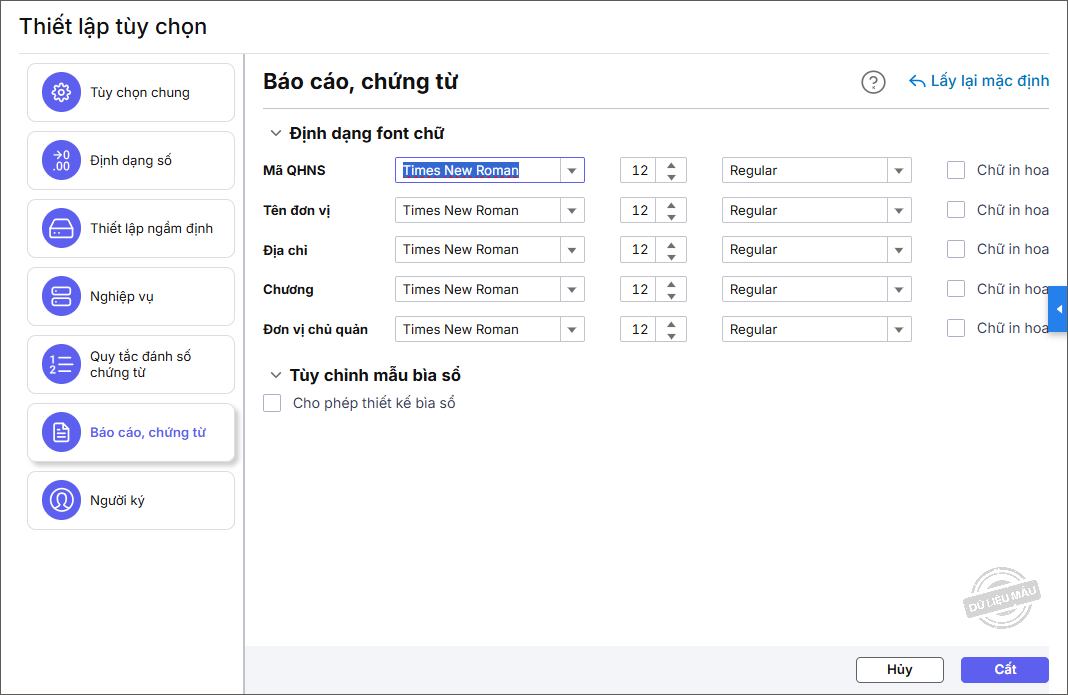The width and height of the screenshot is (1068, 695).
Task: Click the Lấy lại mặc định link
Action: pos(979,81)
